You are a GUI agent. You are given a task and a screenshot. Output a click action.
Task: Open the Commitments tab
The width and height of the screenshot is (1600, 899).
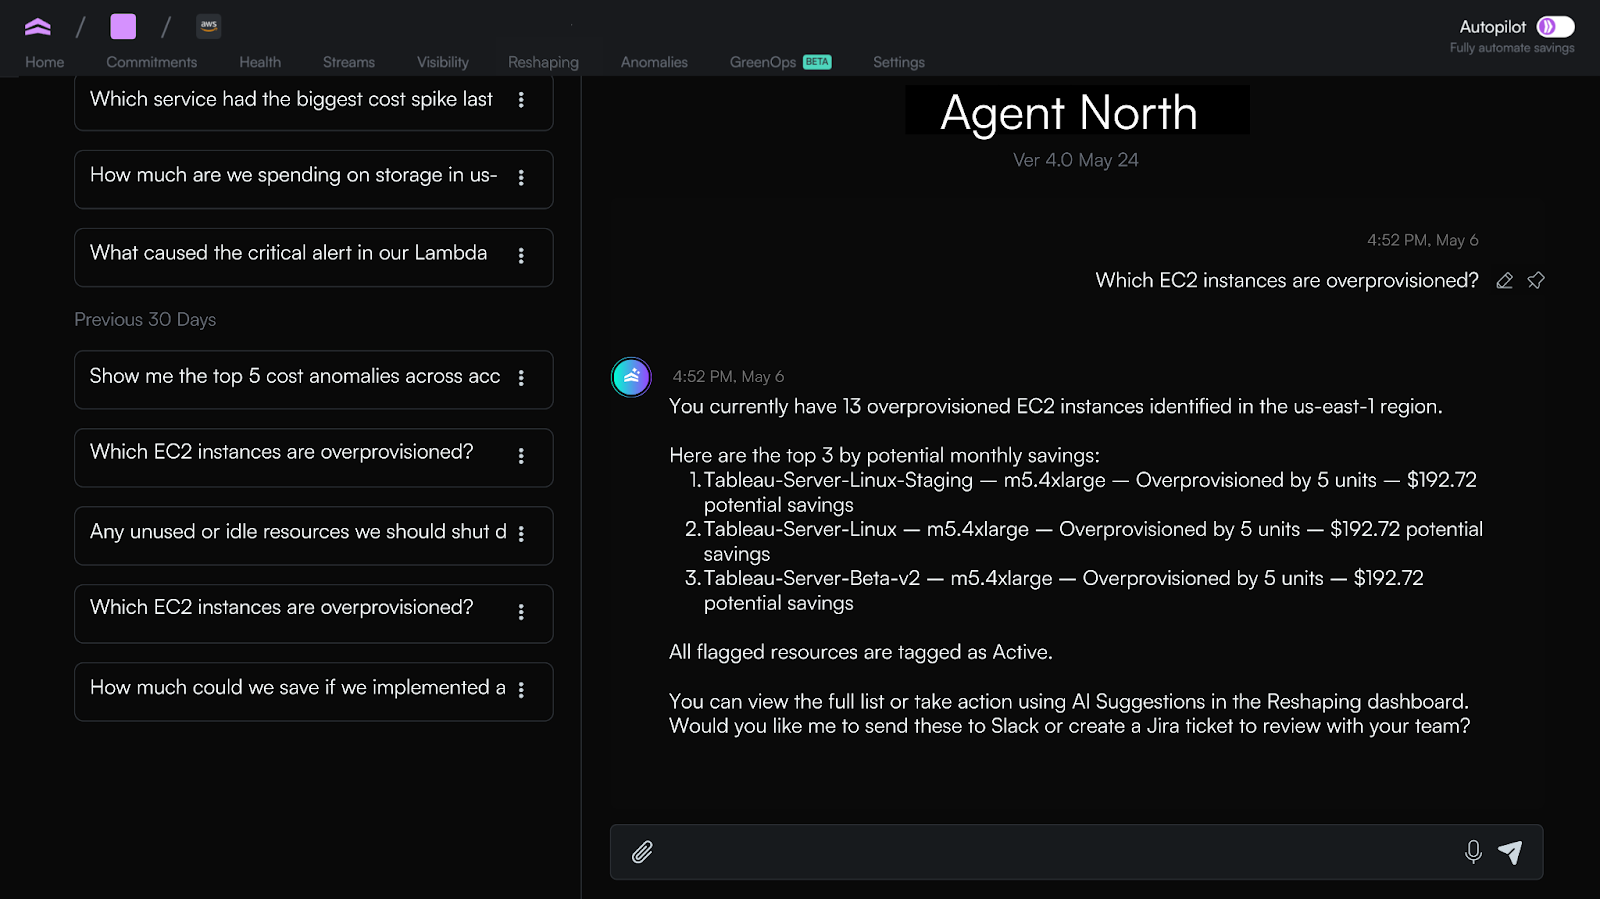tap(152, 62)
